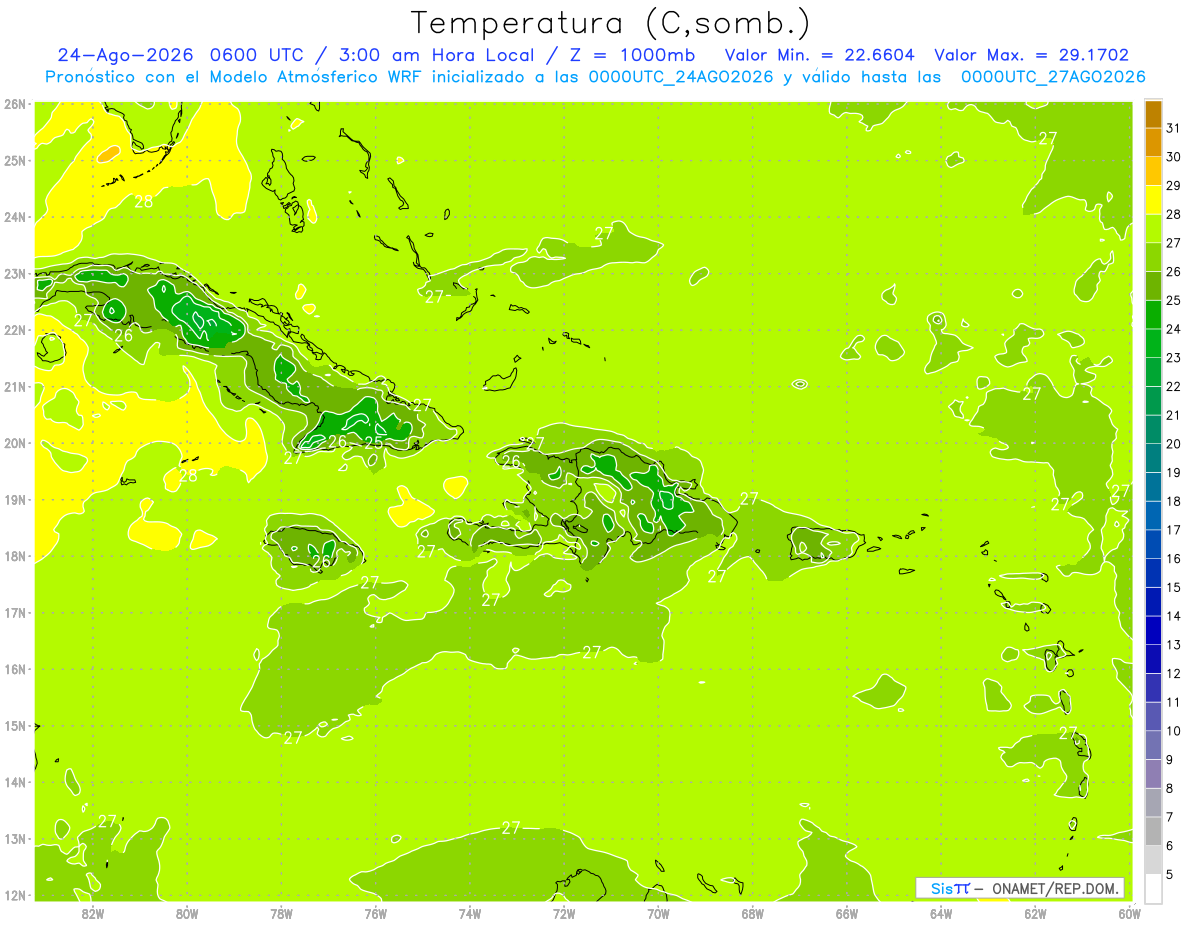Click the 12N latitude label
1200x927 pixels.
[15, 895]
